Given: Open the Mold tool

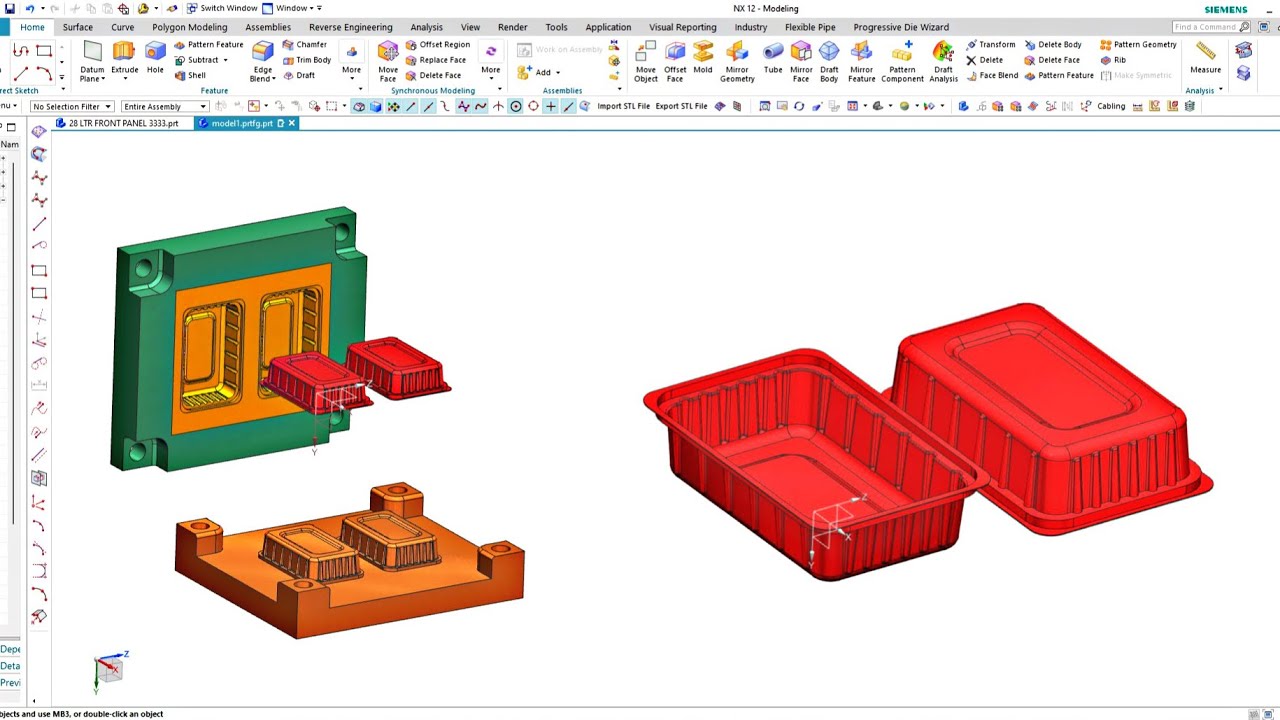Looking at the screenshot, I should (x=703, y=58).
